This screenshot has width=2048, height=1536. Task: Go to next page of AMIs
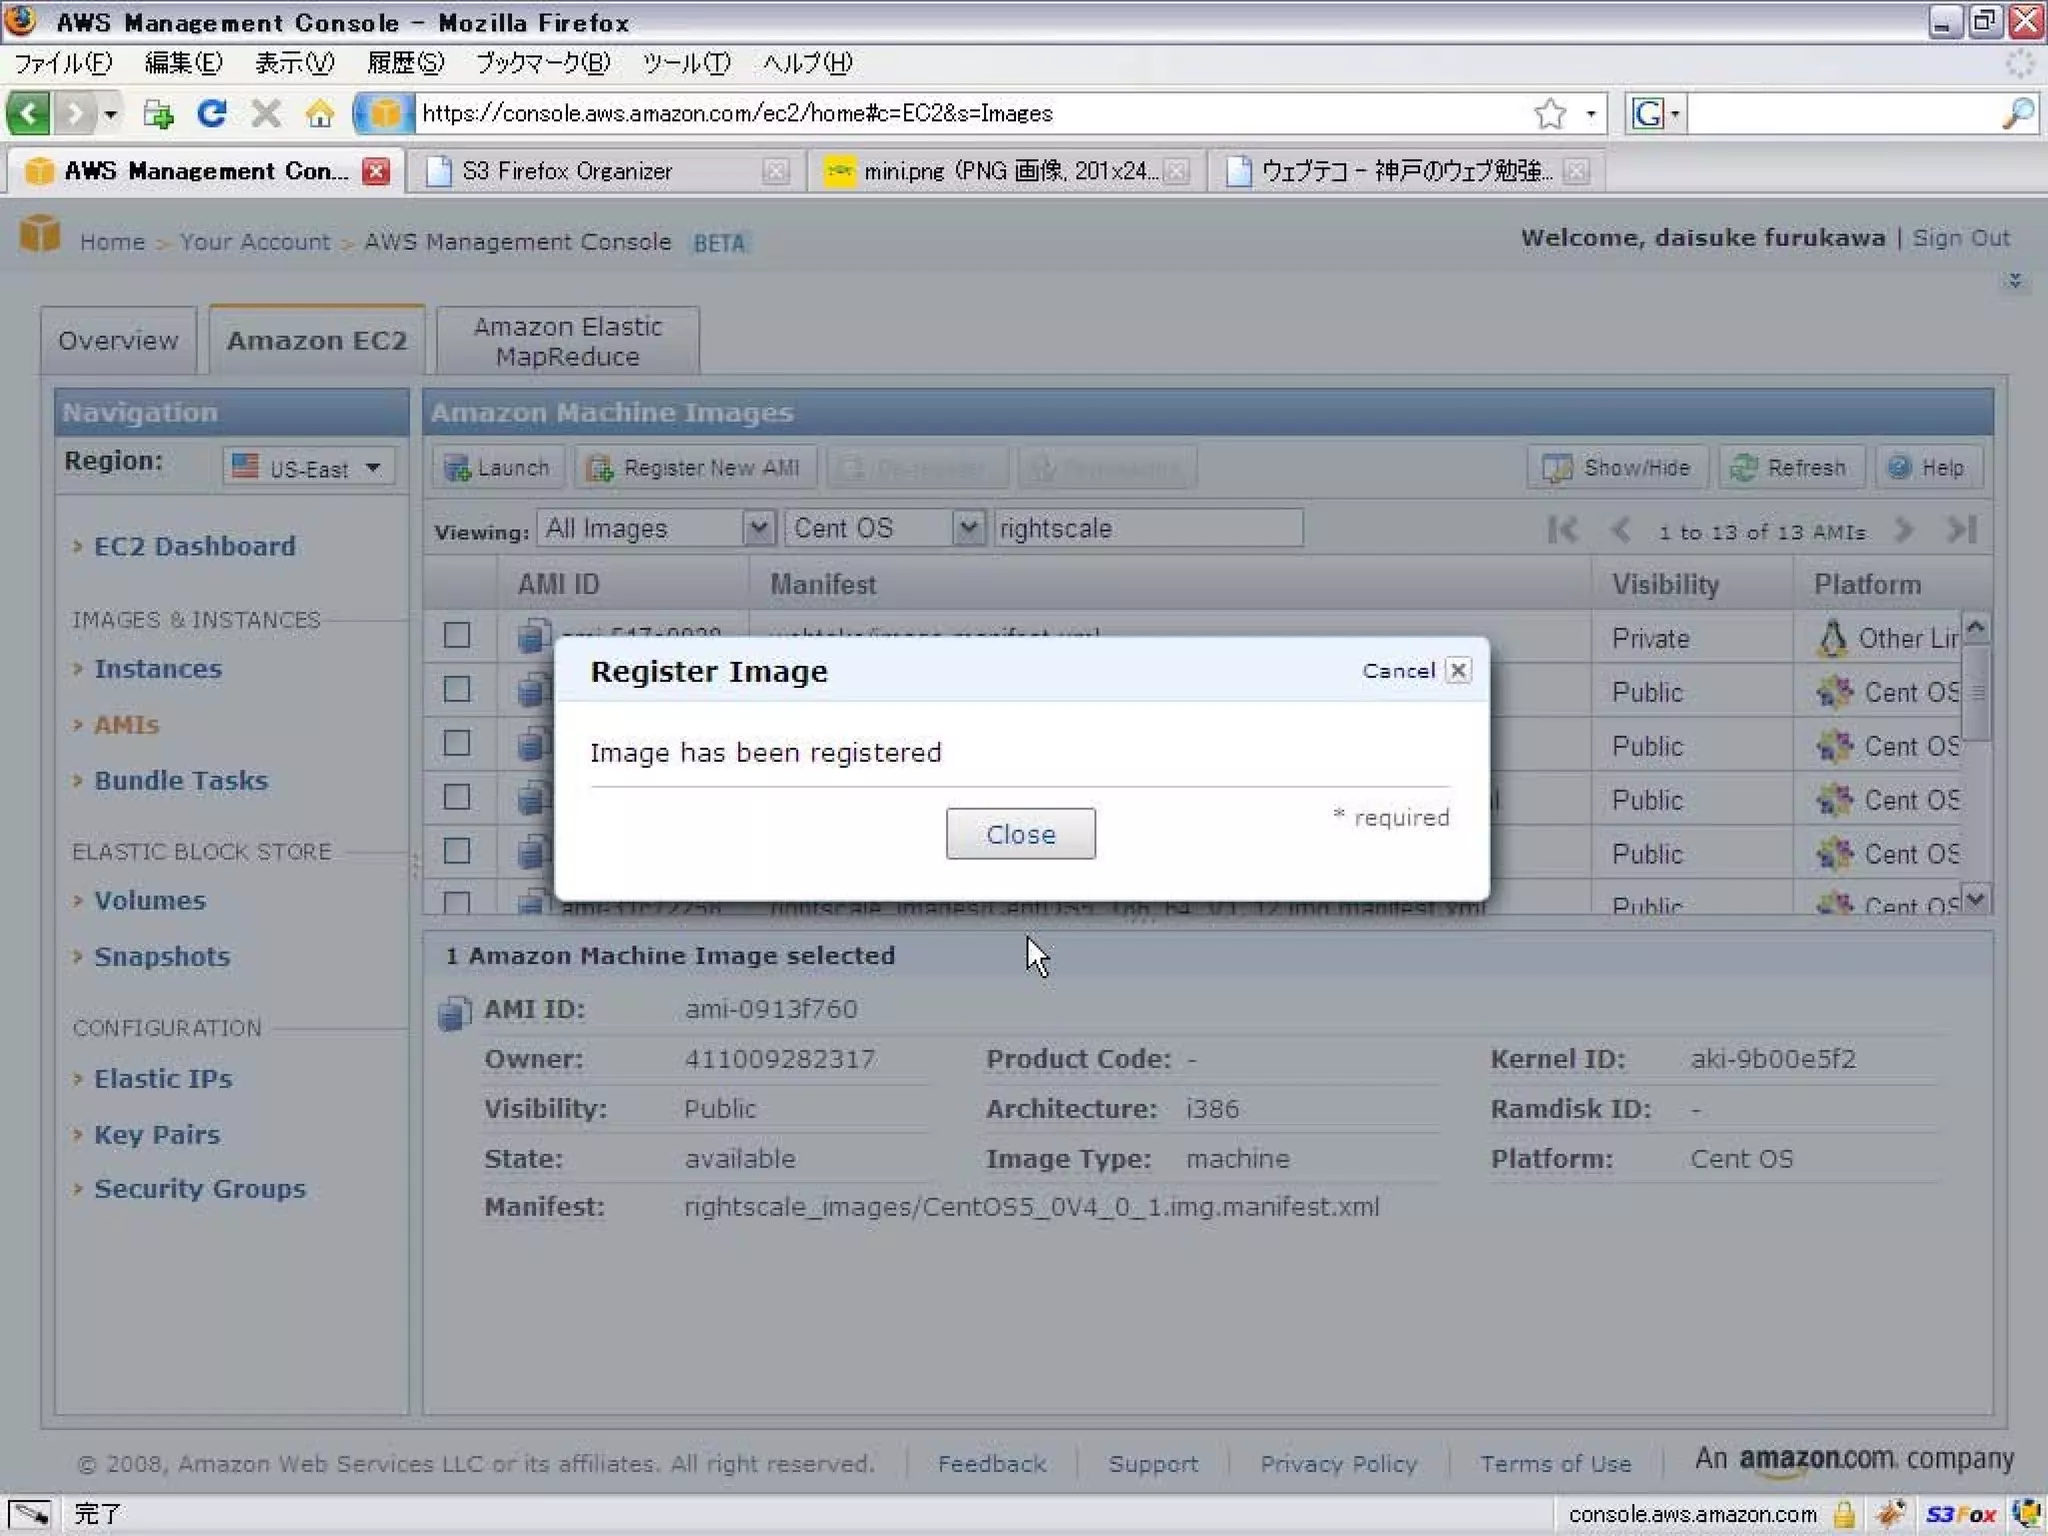pyautogui.click(x=1904, y=530)
